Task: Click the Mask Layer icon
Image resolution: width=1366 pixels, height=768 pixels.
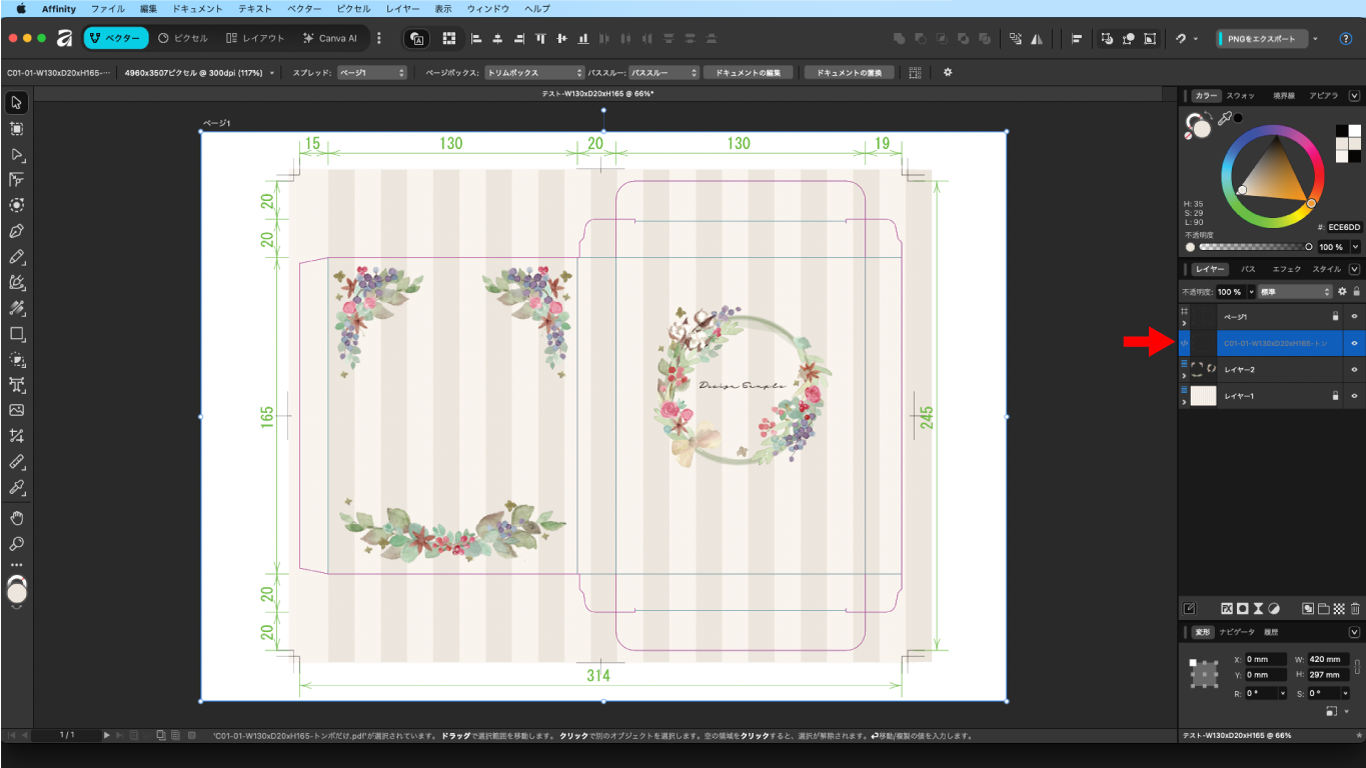Action: pos(1242,608)
